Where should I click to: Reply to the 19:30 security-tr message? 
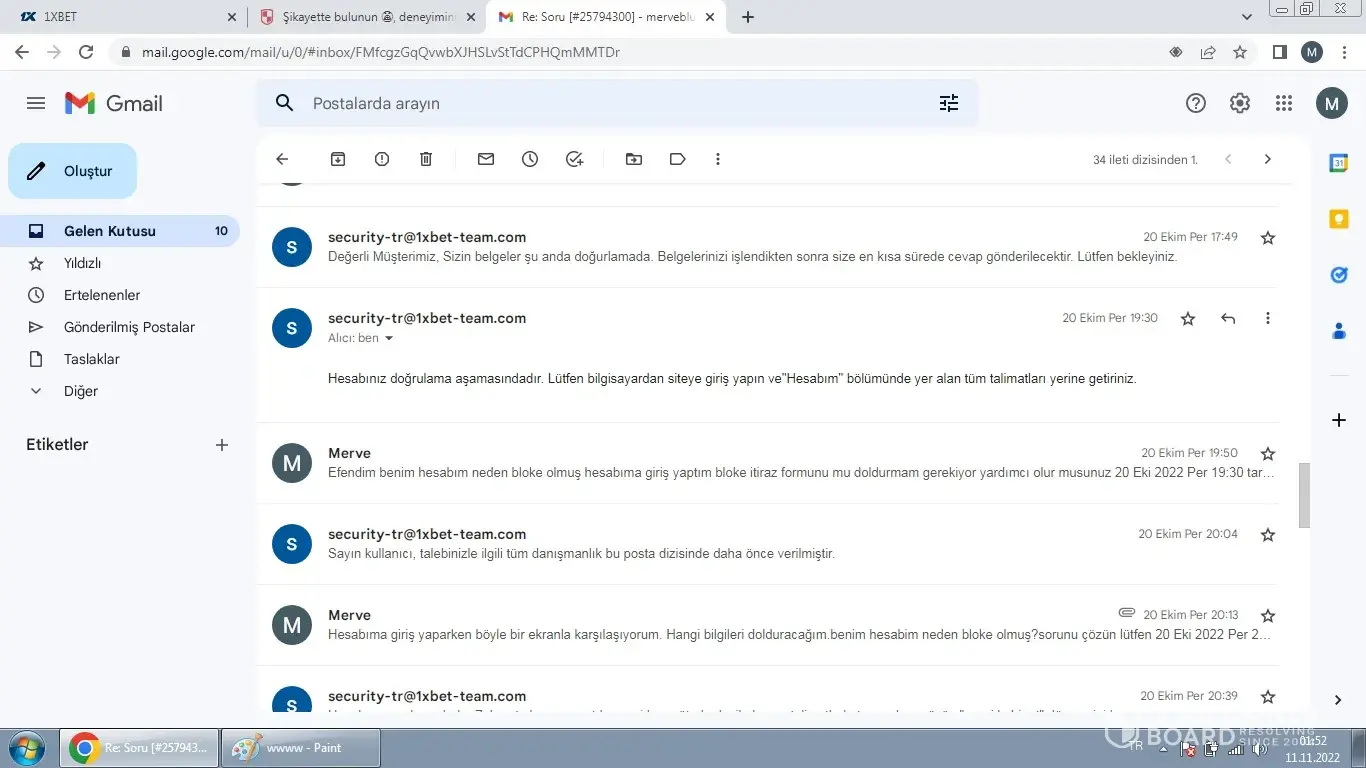click(1228, 318)
